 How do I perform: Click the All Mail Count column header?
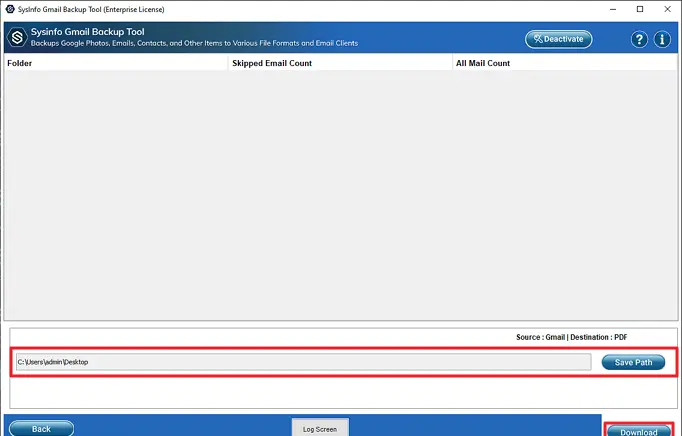(x=565, y=63)
